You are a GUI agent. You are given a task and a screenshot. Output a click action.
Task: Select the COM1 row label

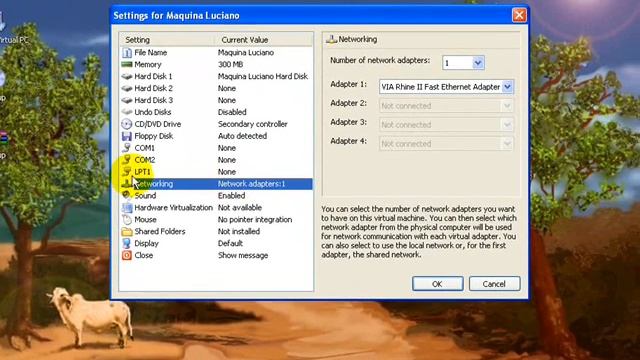(x=144, y=148)
